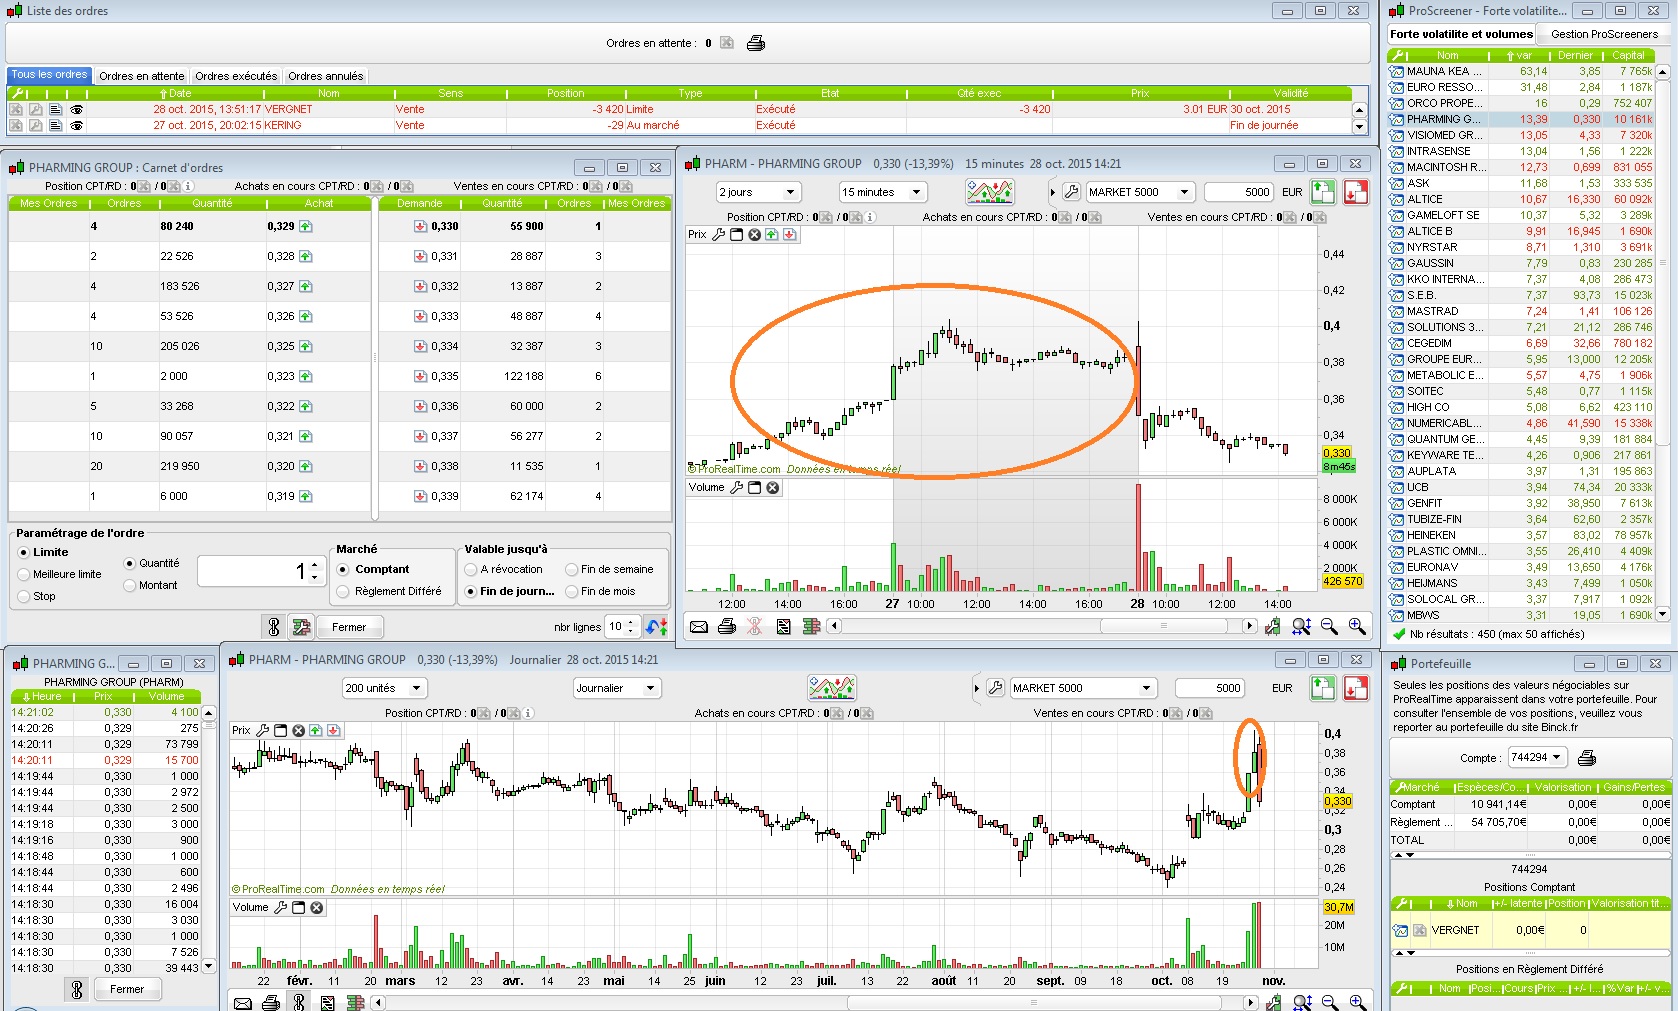Open the MARKET 5000 dropdown on the Journalier chart
Viewport: 1678px width, 1011px height.
point(1083,688)
